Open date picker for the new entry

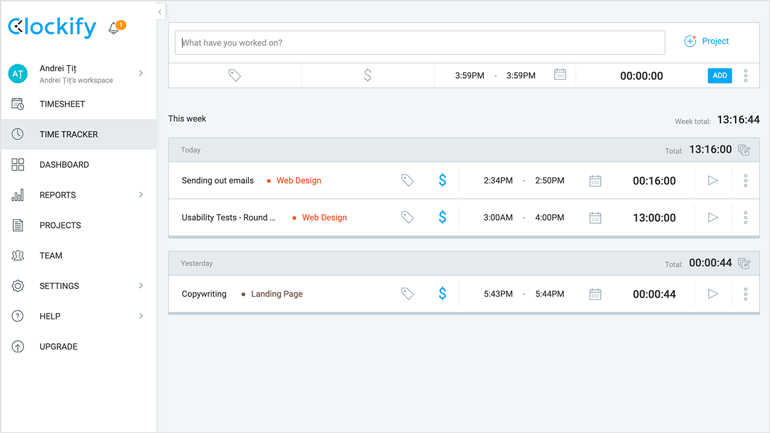tap(560, 75)
